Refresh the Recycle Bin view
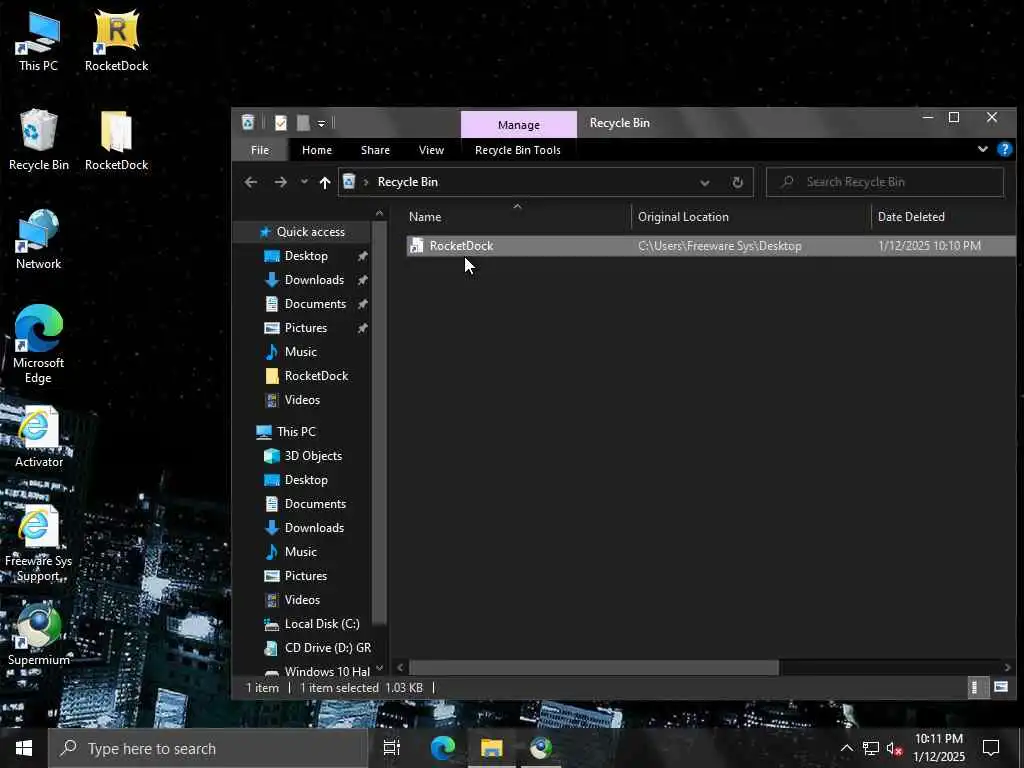 737,183
